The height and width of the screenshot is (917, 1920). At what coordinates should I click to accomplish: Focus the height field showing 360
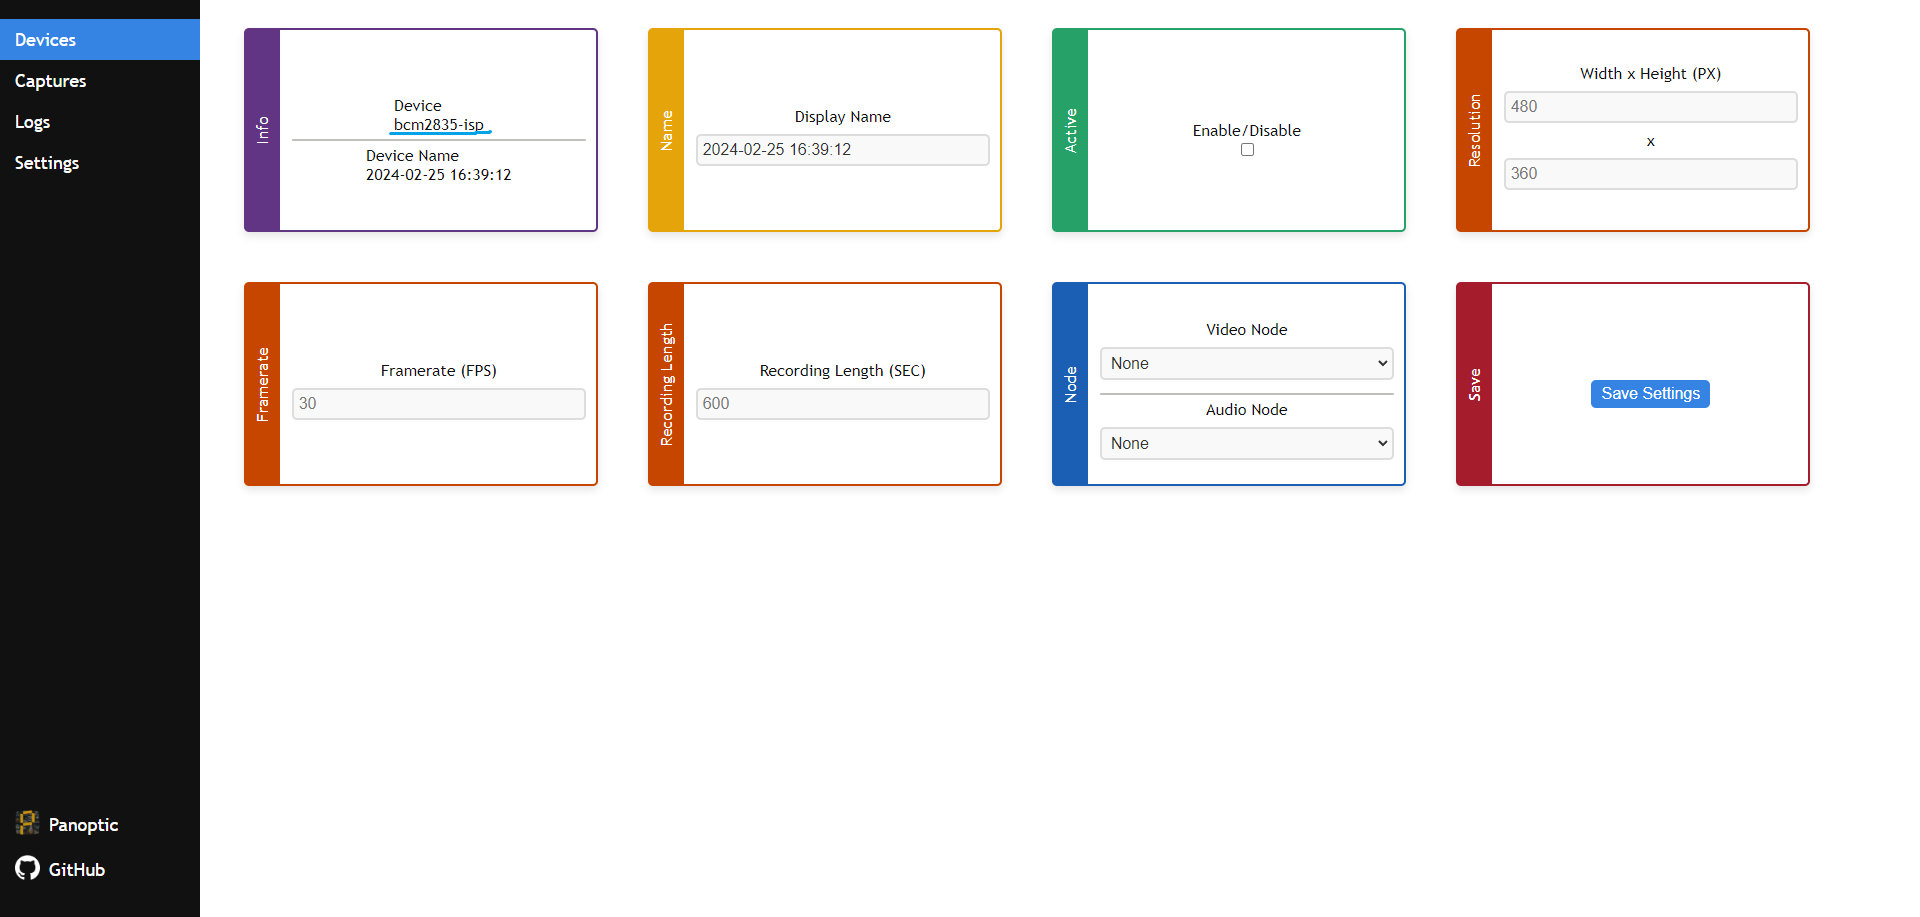[1650, 174]
